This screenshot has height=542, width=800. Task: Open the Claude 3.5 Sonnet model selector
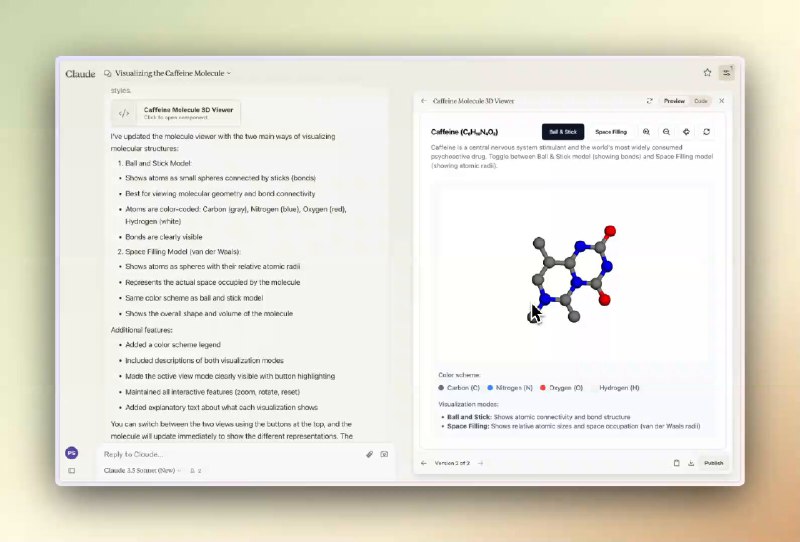[x=141, y=470]
